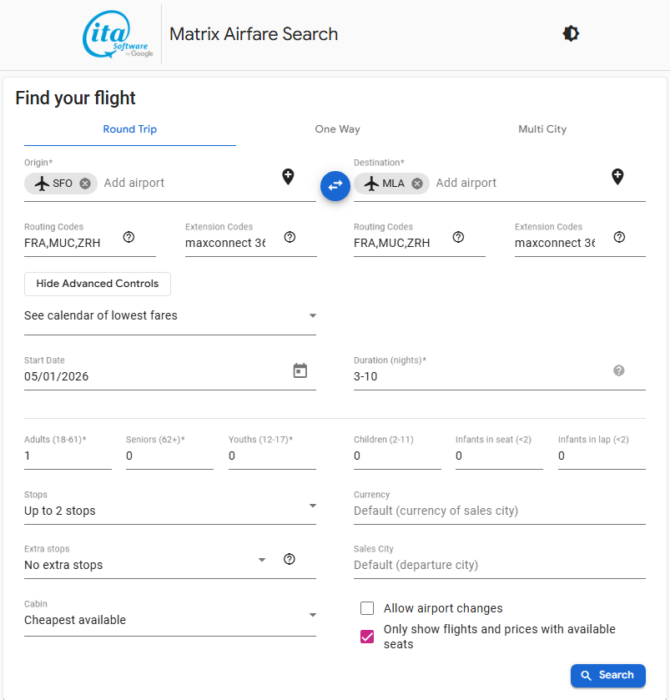Expand See calendar of lowest fares dropdown
Image resolution: width=670 pixels, height=700 pixels.
coord(170,316)
